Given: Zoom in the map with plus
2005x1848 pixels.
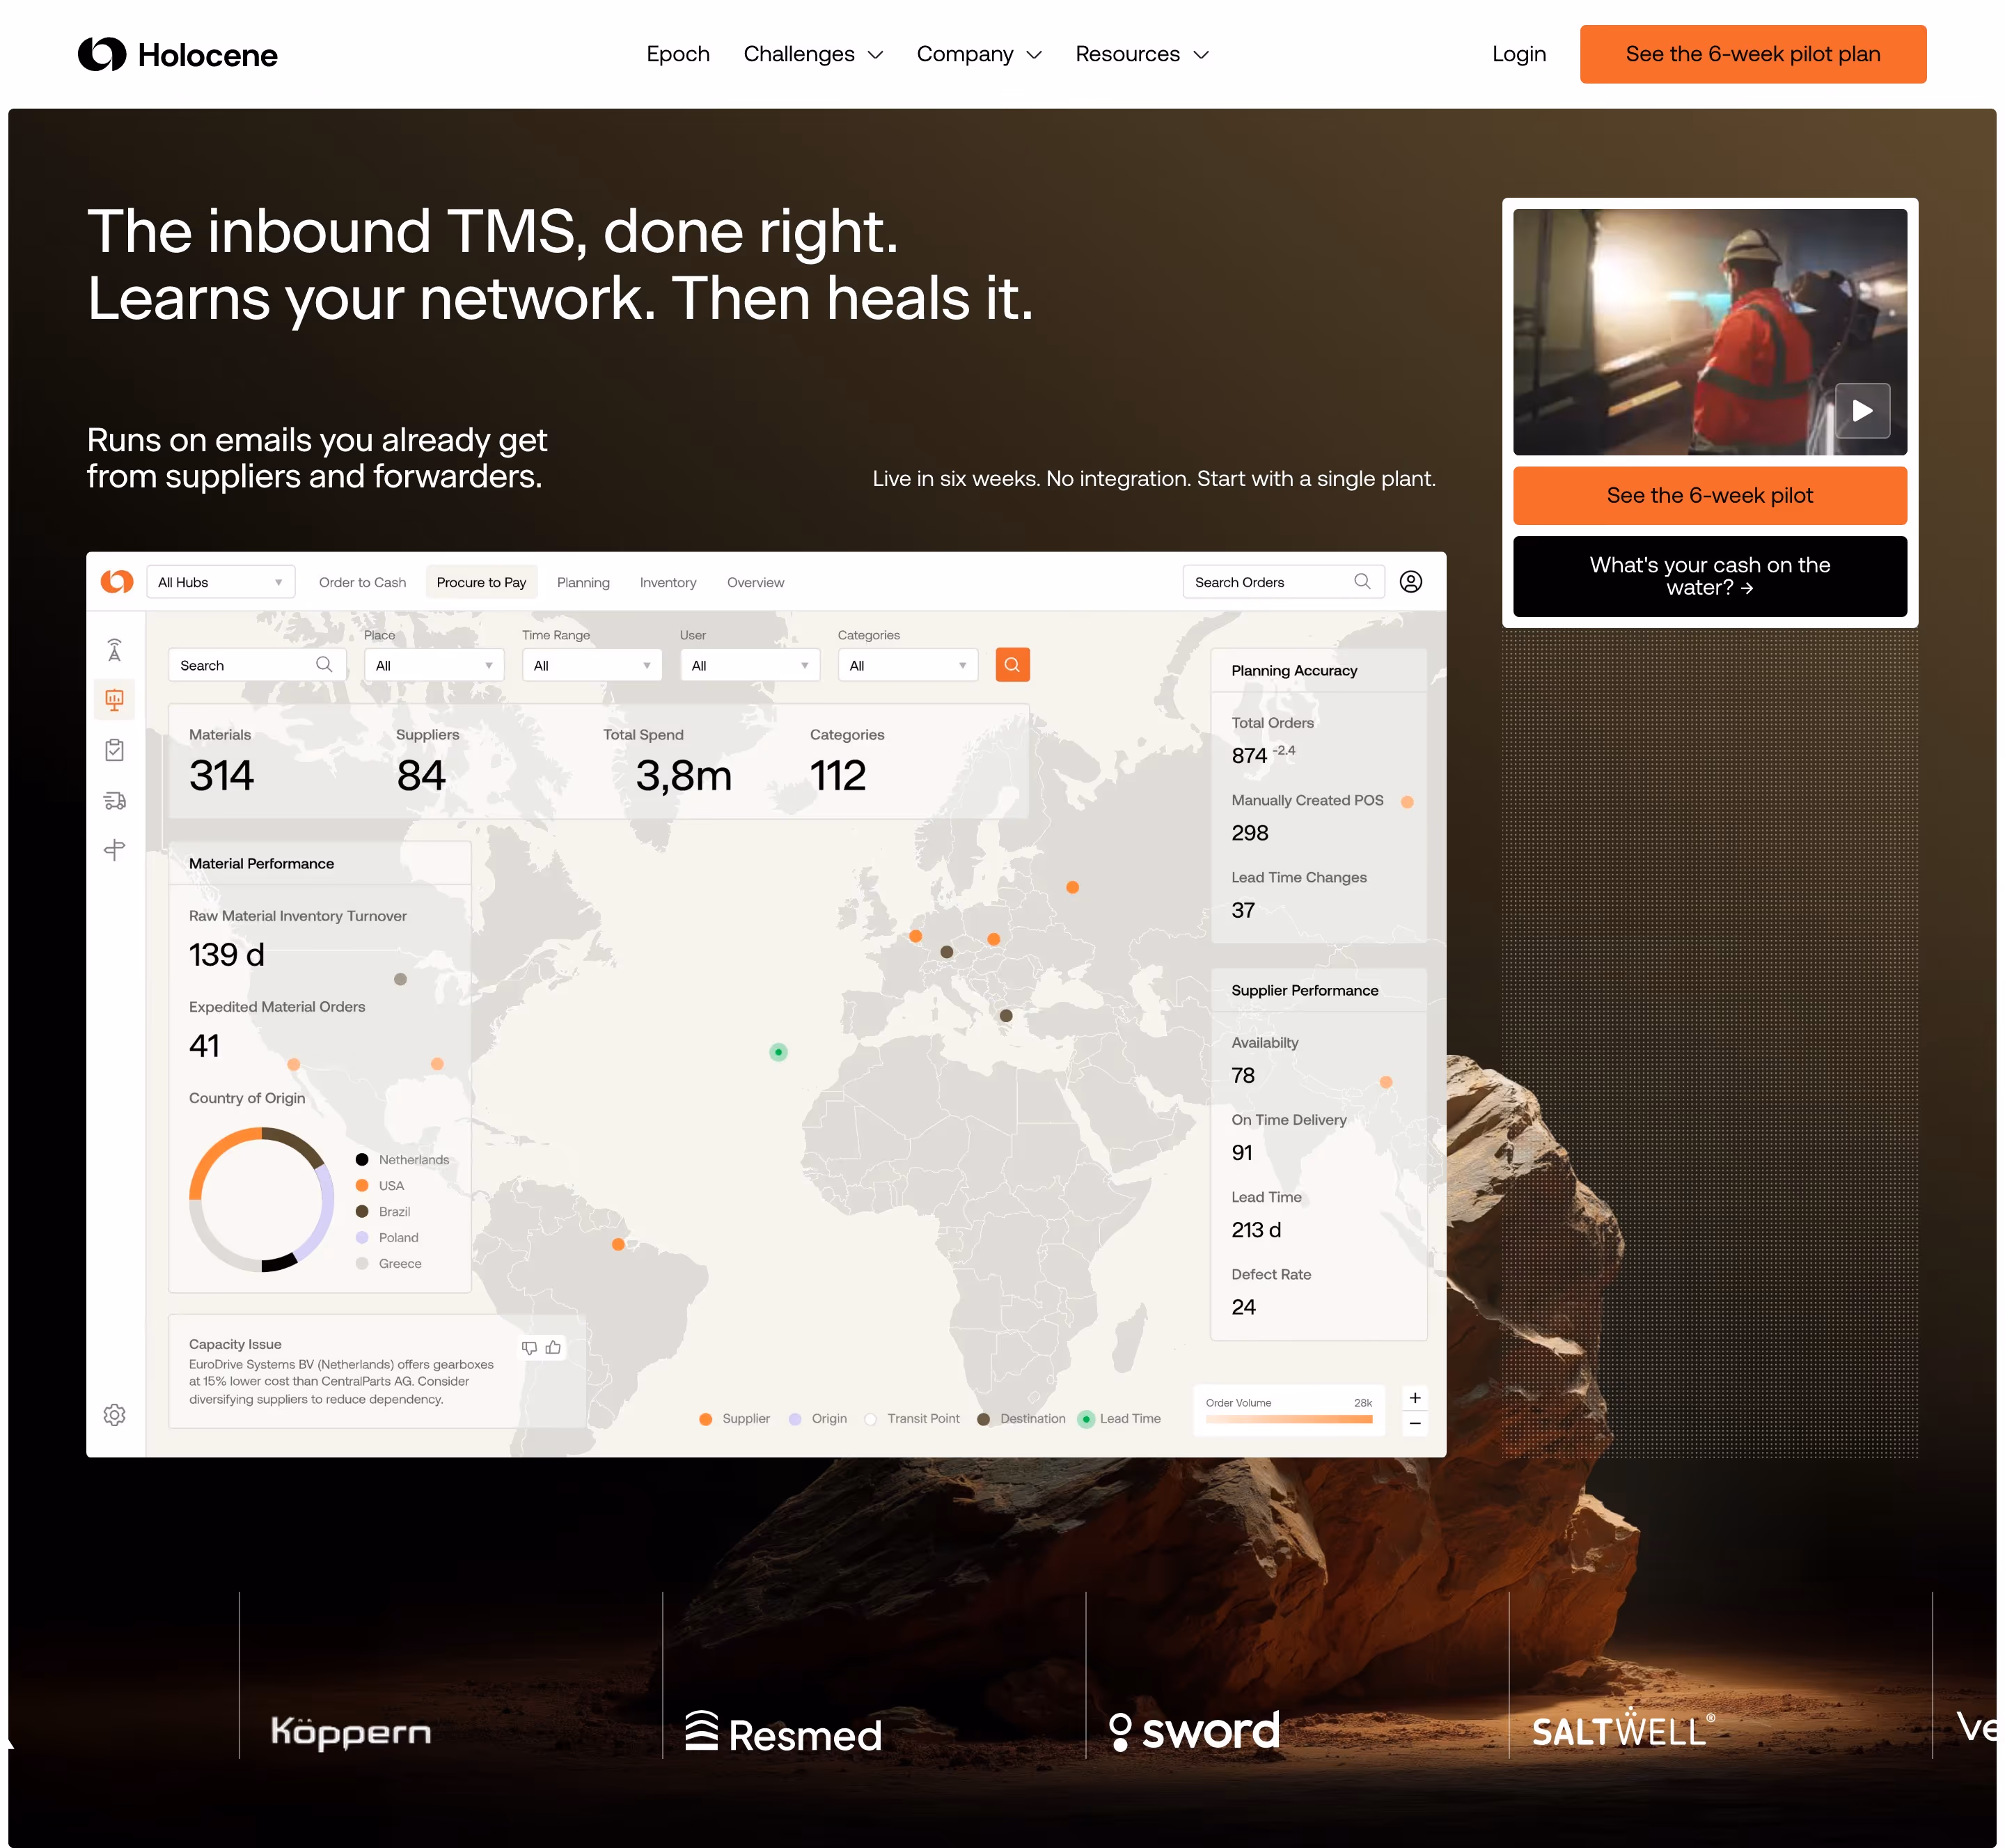Looking at the screenshot, I should [1414, 1397].
